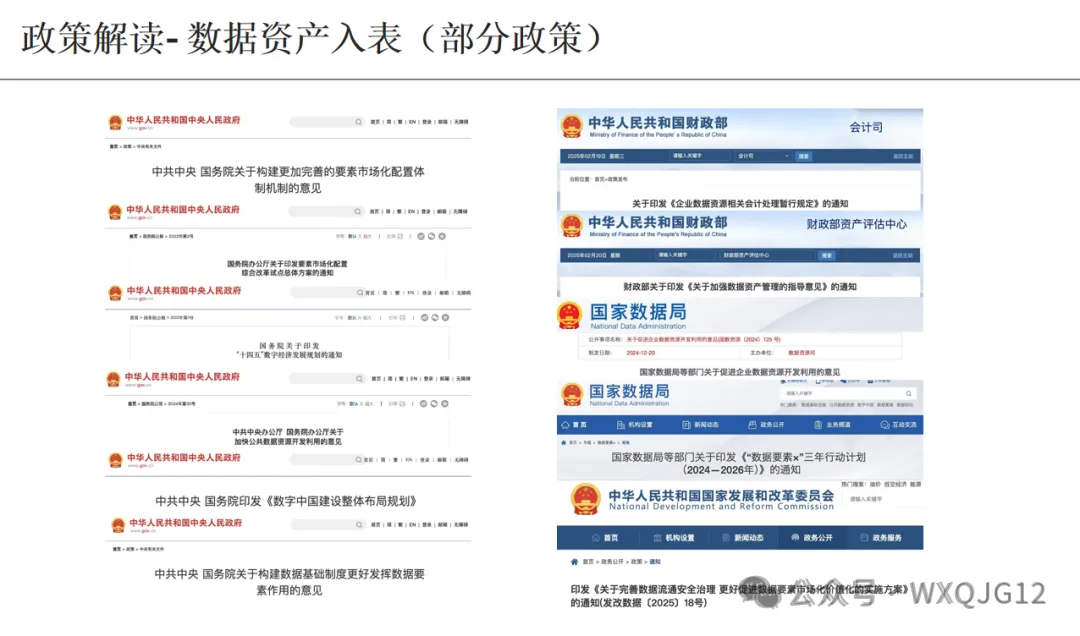Click title 中共中央 国务院印发《数字中国建设整体布局规划》
This screenshot has height=636, width=1080.
tap(286, 501)
